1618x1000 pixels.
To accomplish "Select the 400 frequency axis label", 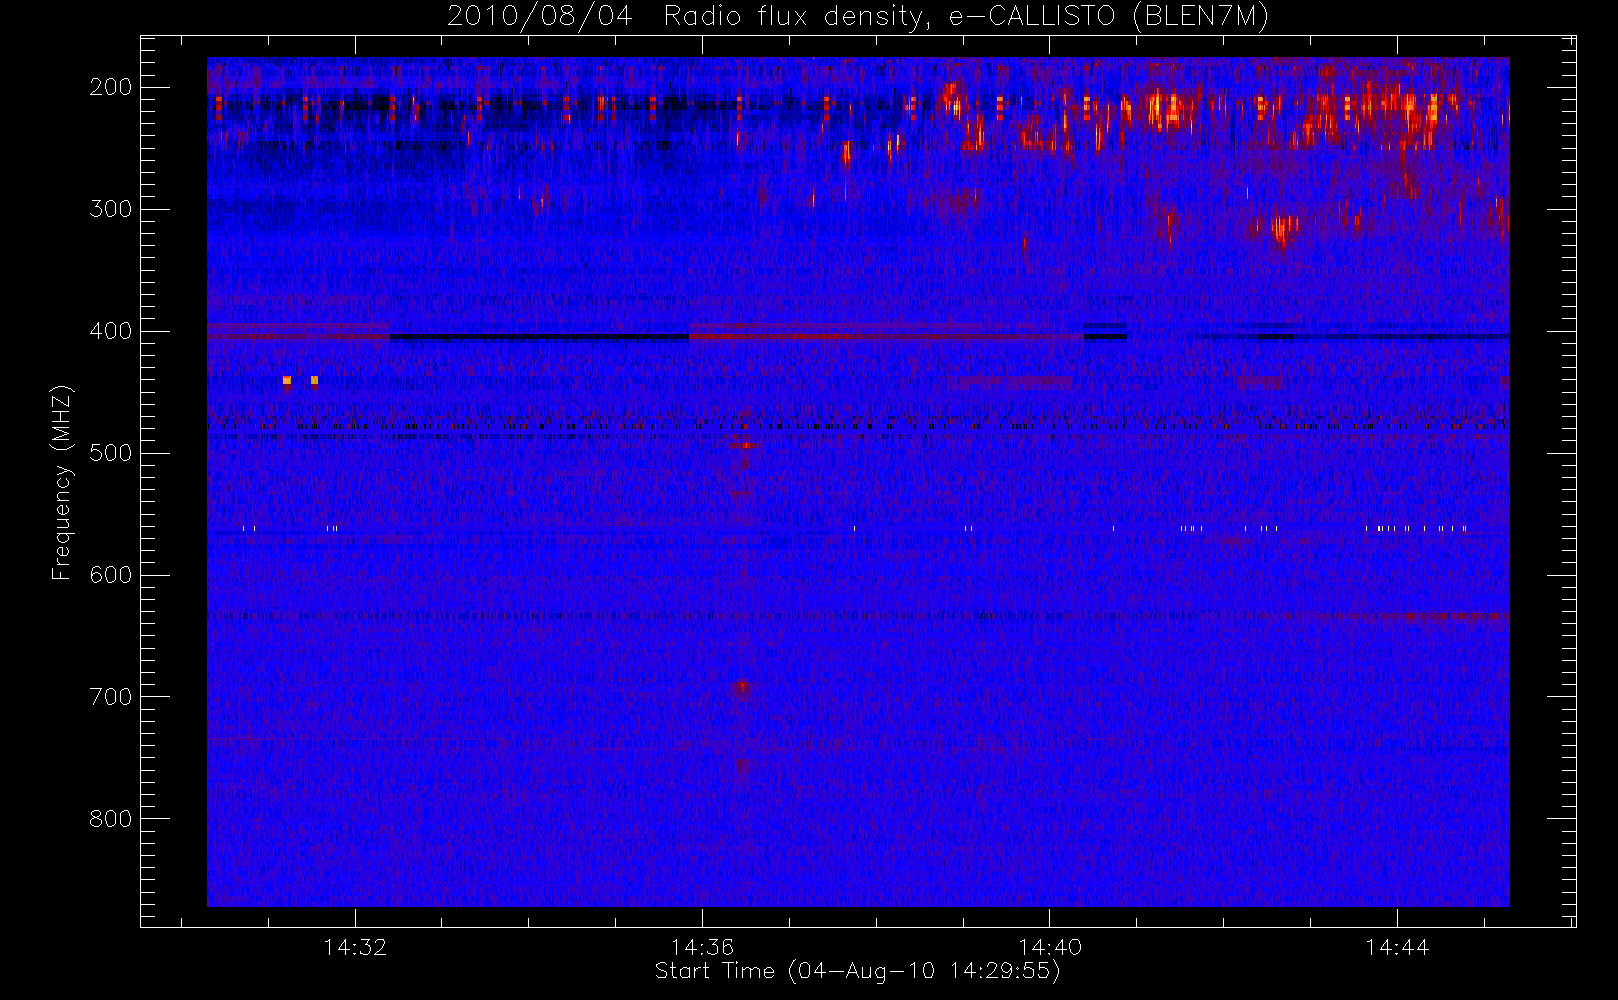I will tap(110, 331).
